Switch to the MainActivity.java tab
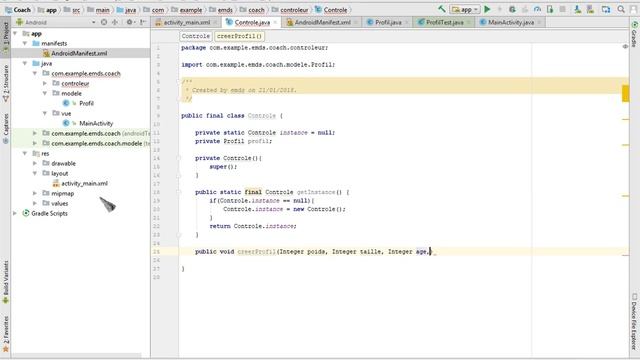Image resolution: width=640 pixels, height=360 pixels. (510, 22)
